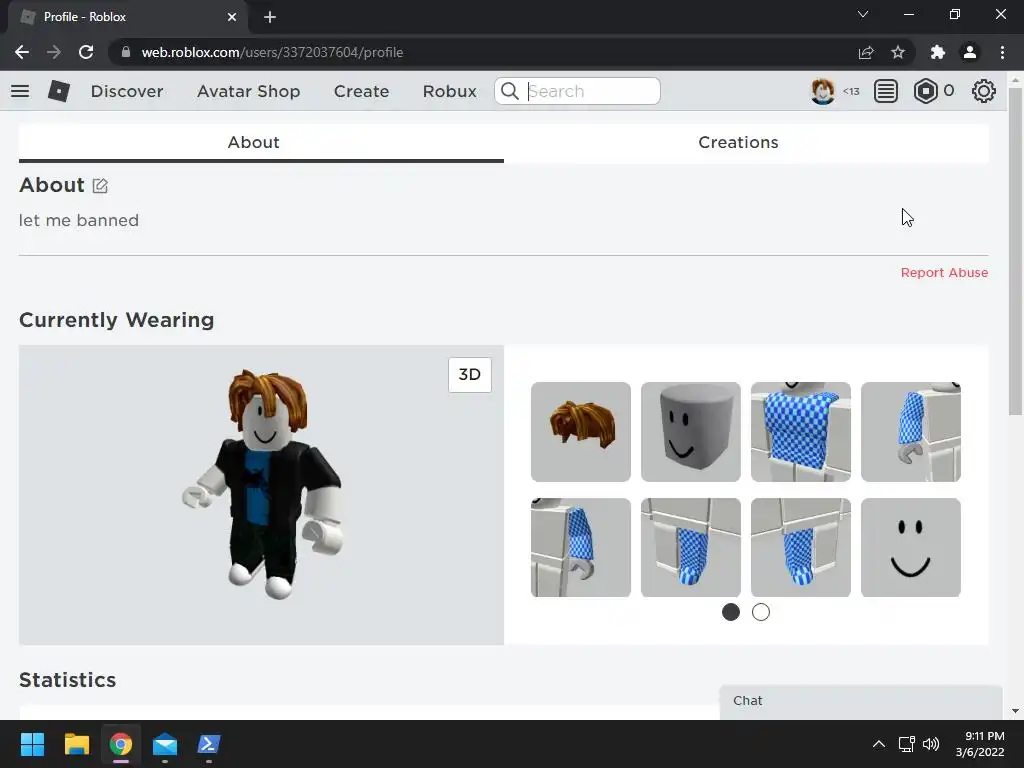Viewport: 1024px width, 768px height.
Task: Close the Profile - Roblox tab
Action: (232, 17)
